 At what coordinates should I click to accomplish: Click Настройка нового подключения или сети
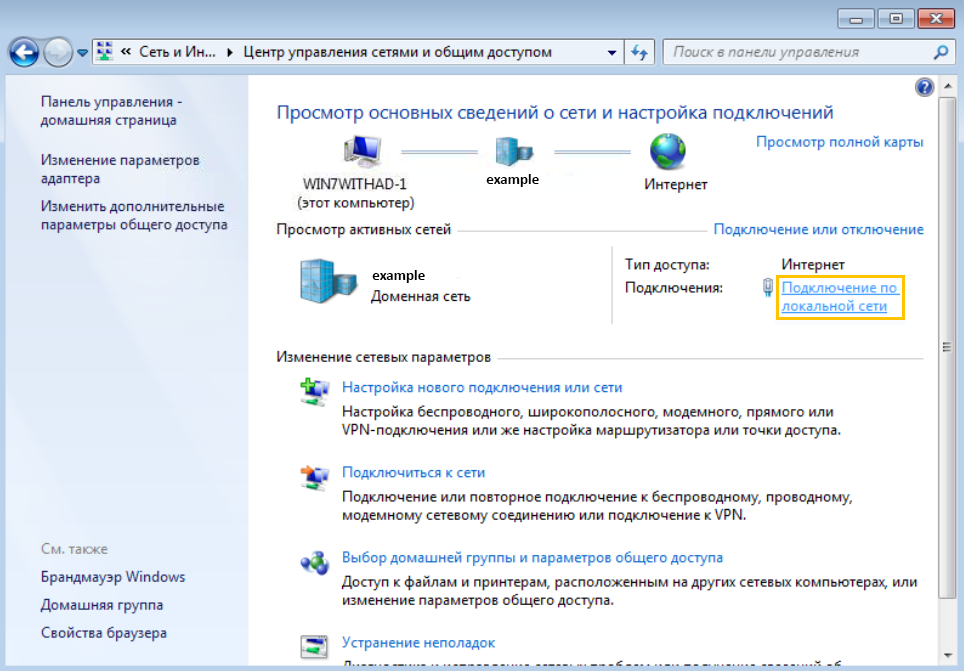click(482, 387)
